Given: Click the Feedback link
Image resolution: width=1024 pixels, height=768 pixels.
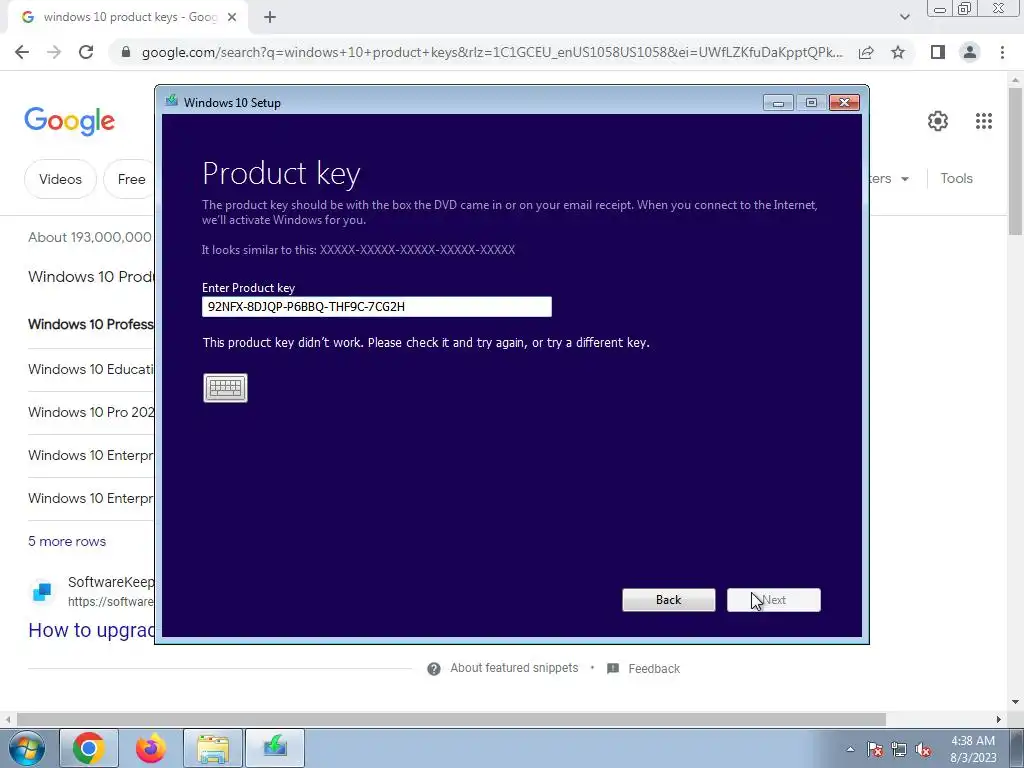Looking at the screenshot, I should [x=654, y=669].
